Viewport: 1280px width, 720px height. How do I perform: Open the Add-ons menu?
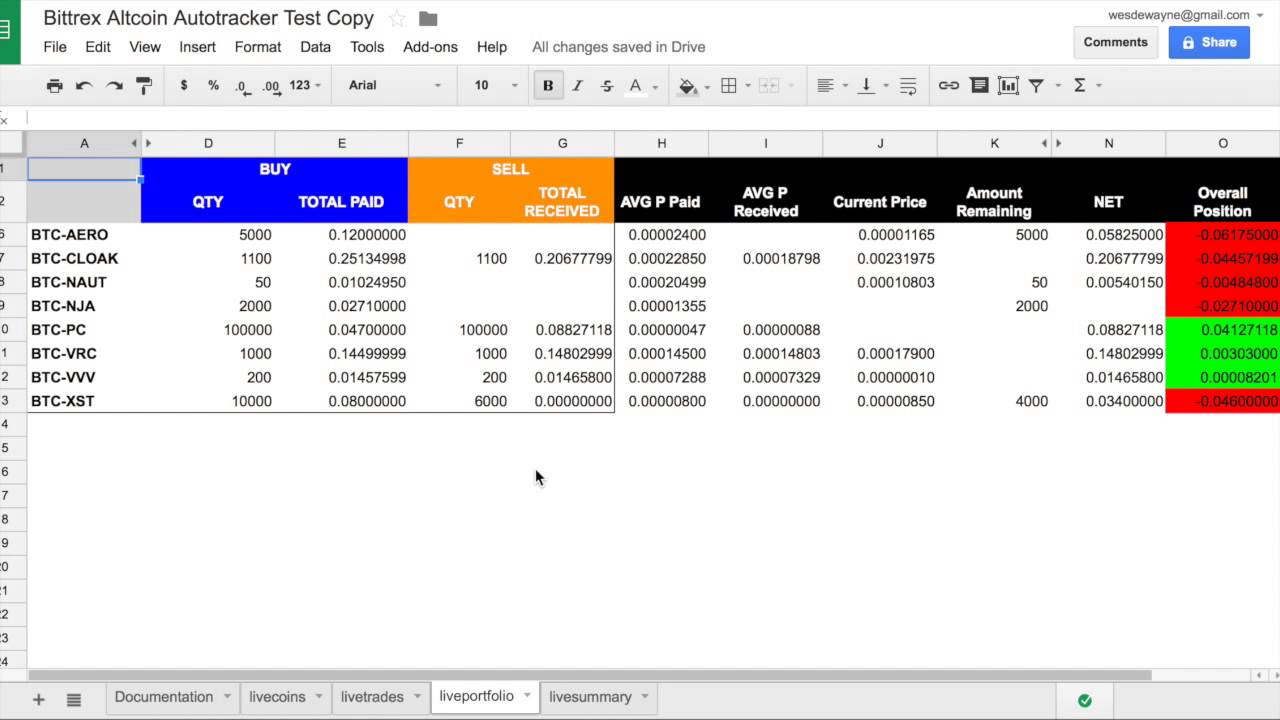click(430, 47)
